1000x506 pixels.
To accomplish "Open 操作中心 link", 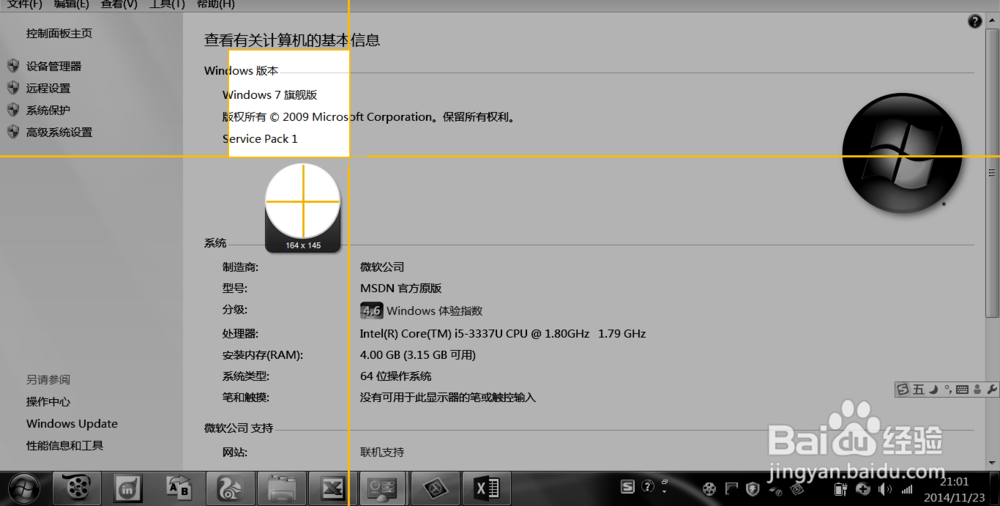I will [48, 401].
